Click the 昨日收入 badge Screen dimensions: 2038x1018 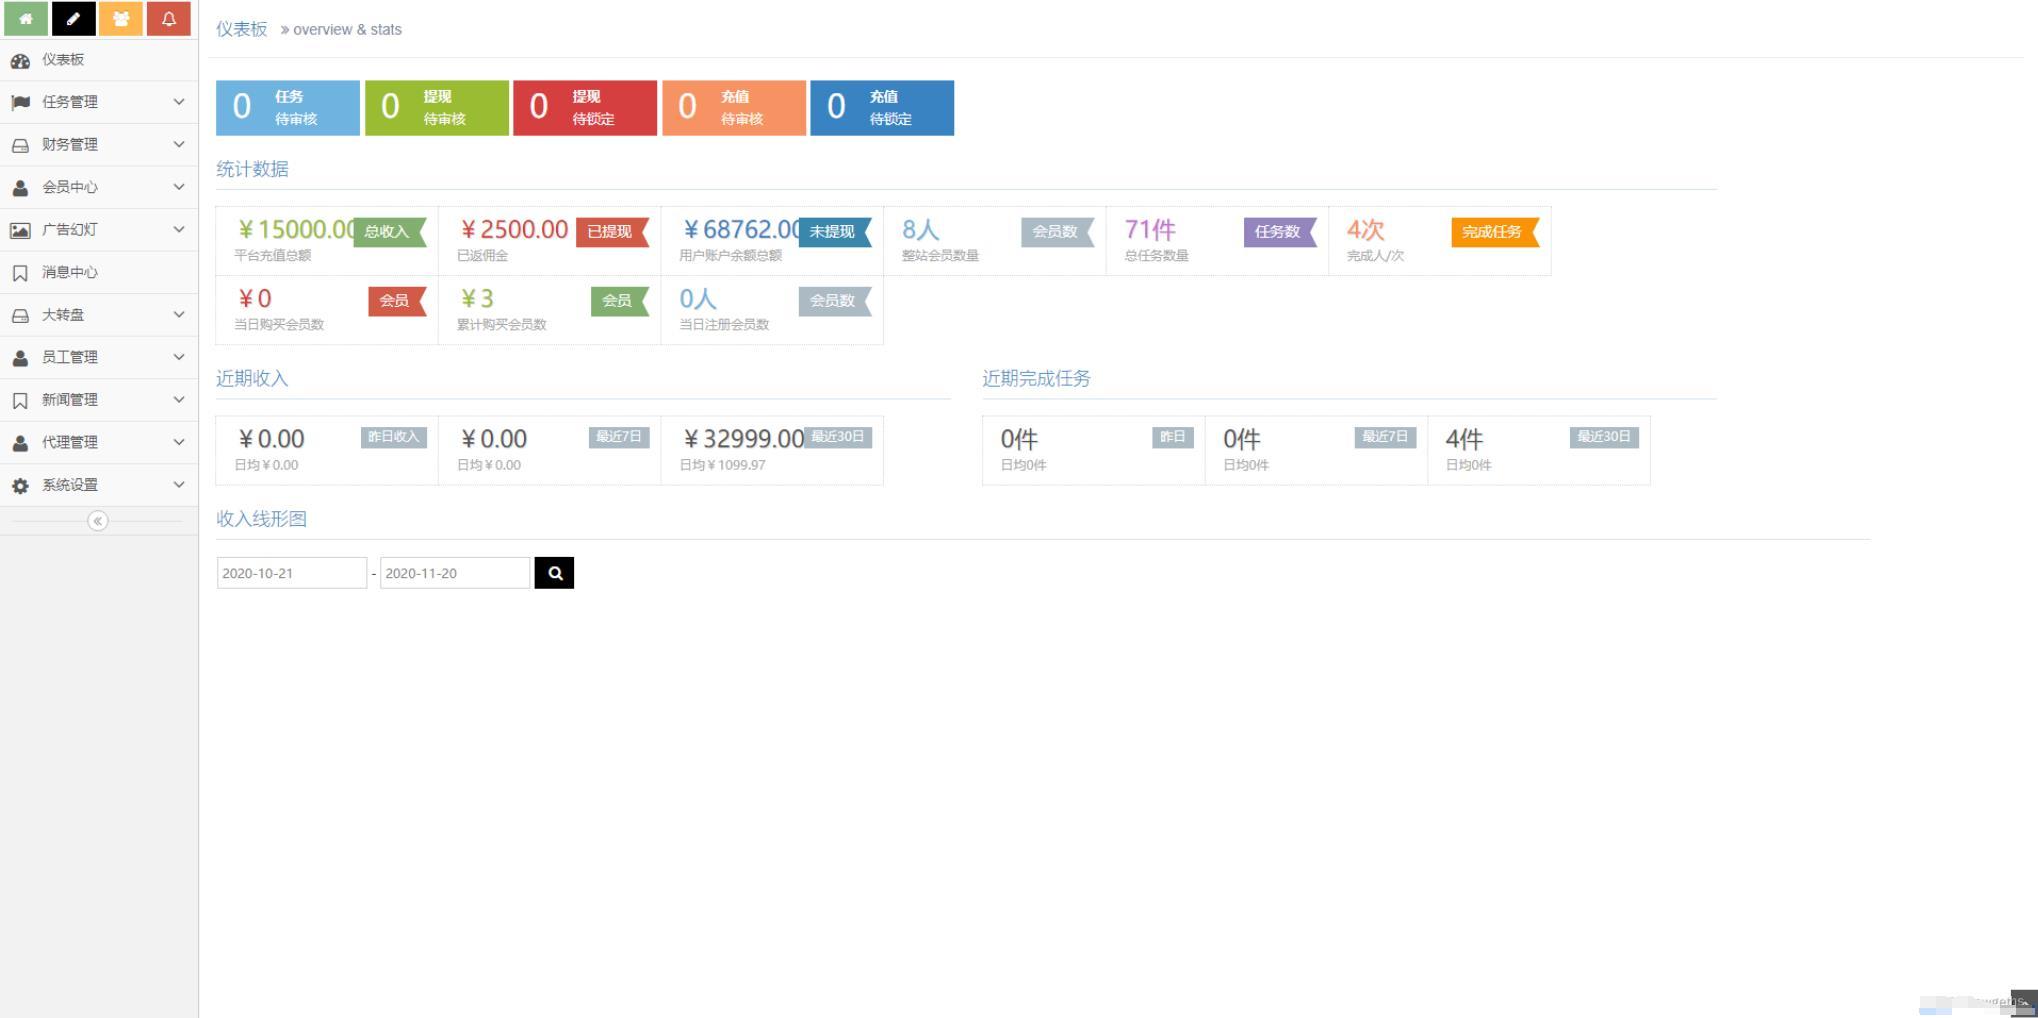point(394,437)
